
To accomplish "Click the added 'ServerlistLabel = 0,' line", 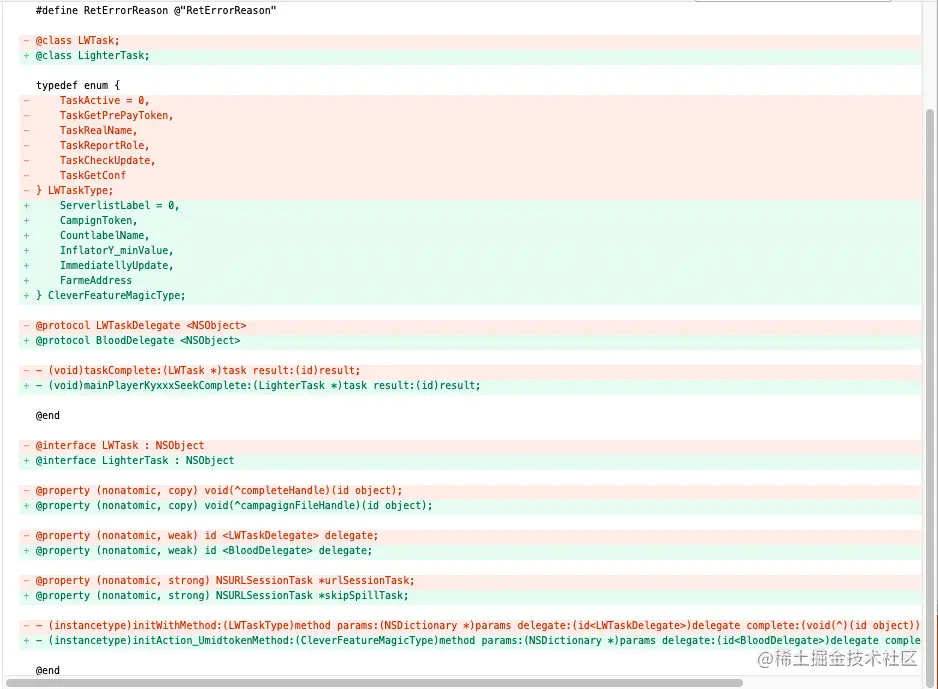I will 470,205.
